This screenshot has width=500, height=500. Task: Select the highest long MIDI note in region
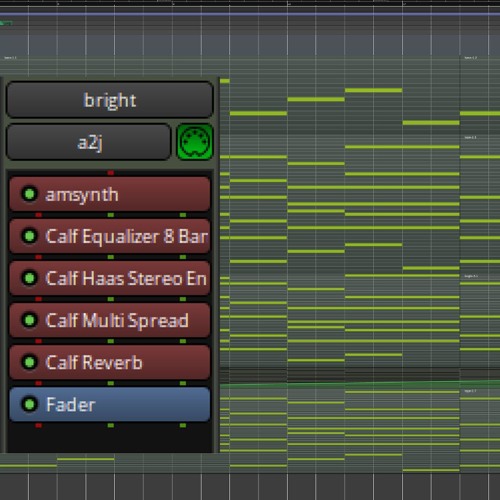pyautogui.click(x=373, y=90)
